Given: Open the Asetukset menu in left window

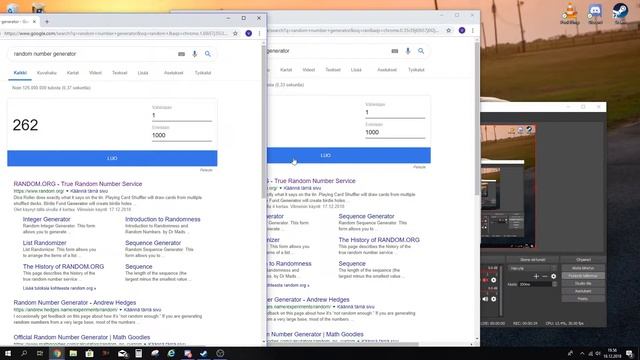Looking at the screenshot, I should point(173,73).
